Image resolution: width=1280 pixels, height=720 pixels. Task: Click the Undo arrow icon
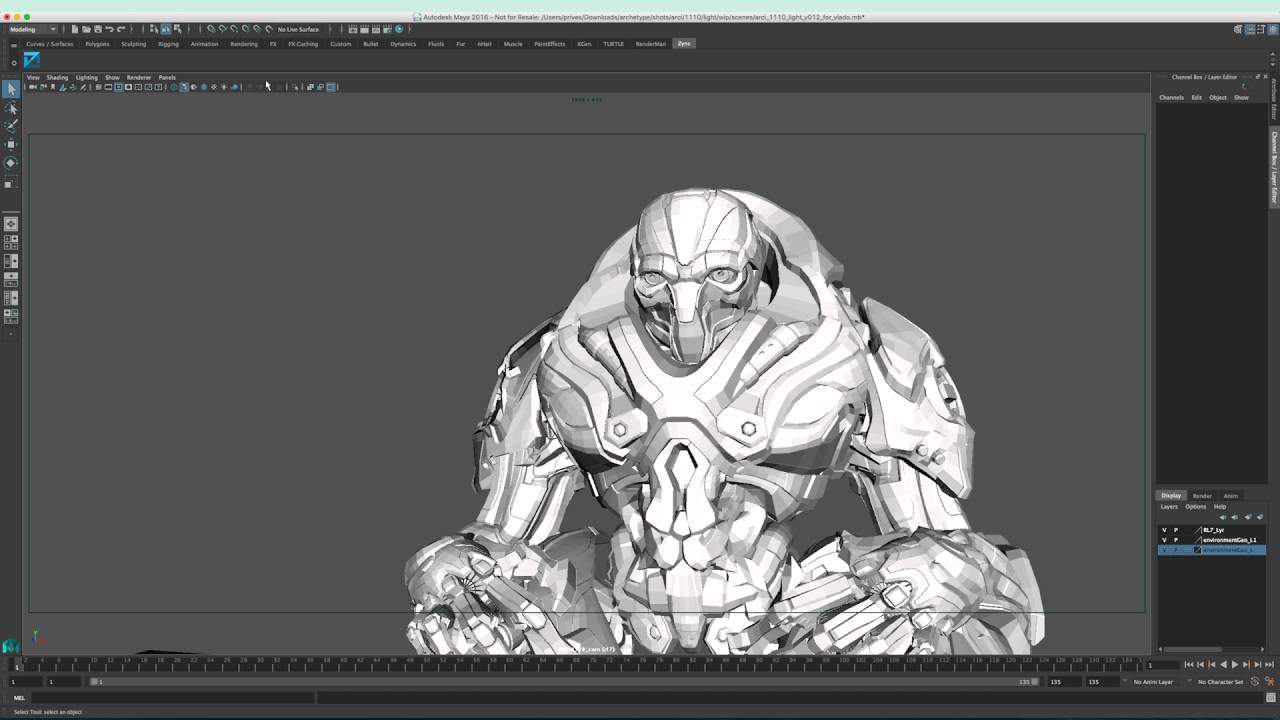tap(109, 29)
